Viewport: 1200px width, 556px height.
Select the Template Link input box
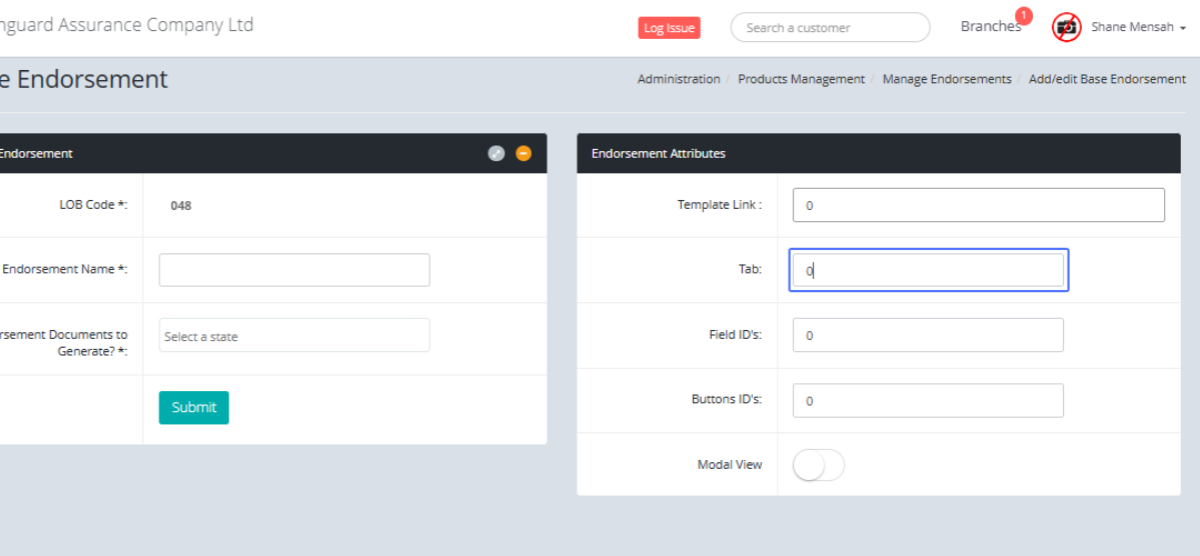978,205
